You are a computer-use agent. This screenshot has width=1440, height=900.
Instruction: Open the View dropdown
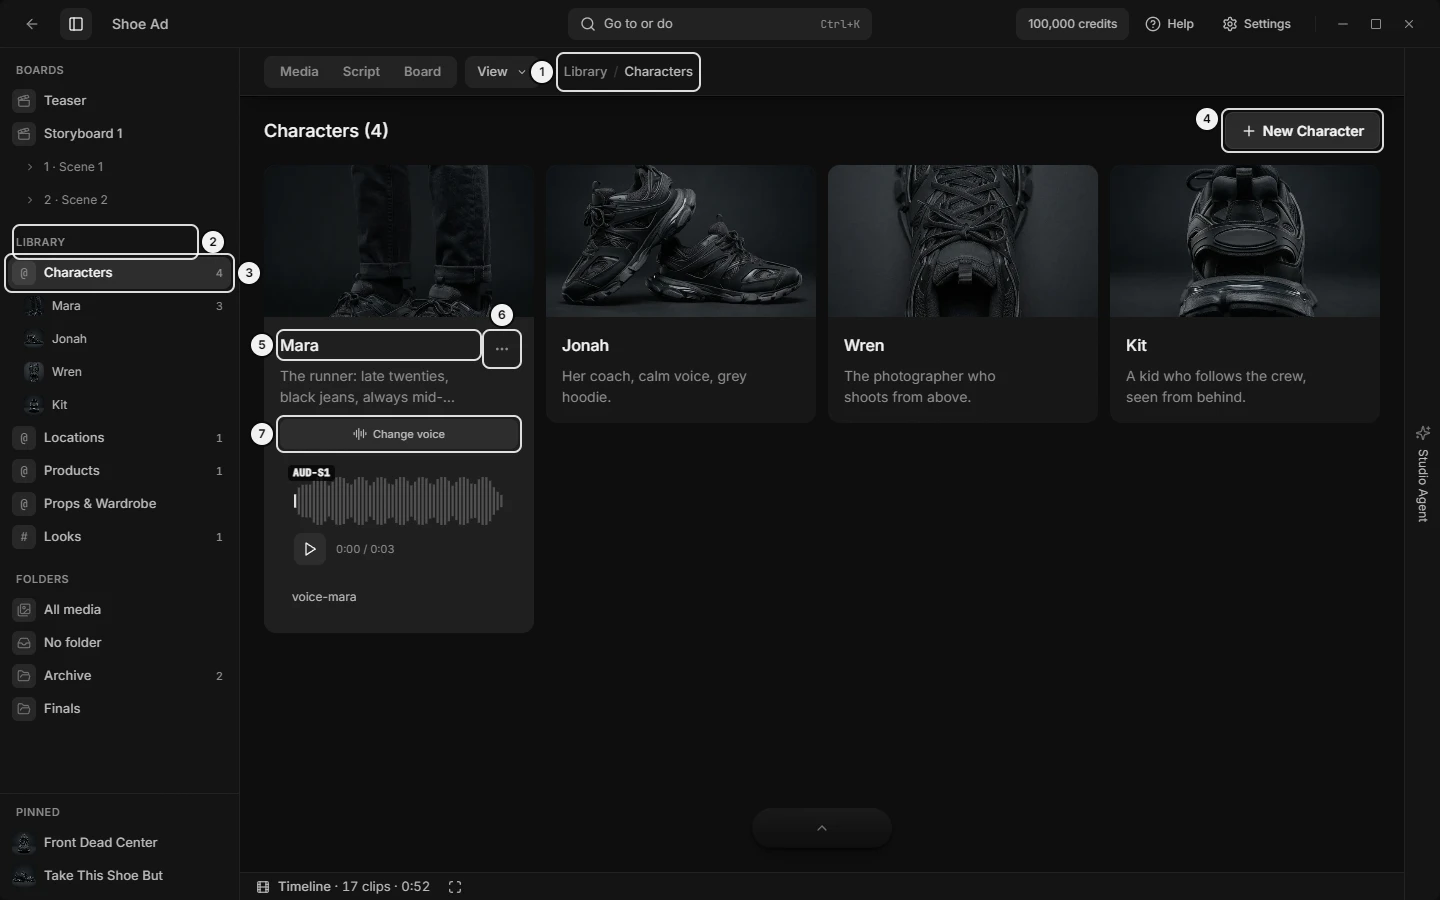click(x=501, y=72)
